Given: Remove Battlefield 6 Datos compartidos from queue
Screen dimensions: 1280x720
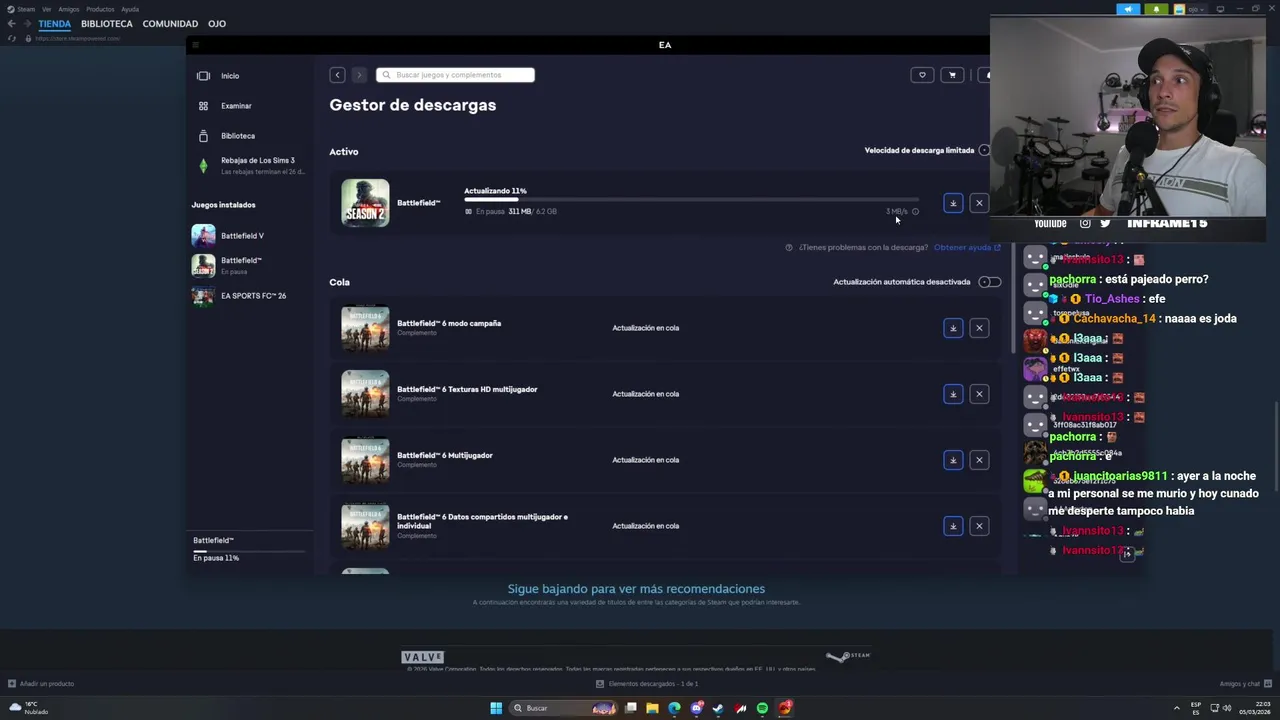Looking at the screenshot, I should (x=979, y=526).
